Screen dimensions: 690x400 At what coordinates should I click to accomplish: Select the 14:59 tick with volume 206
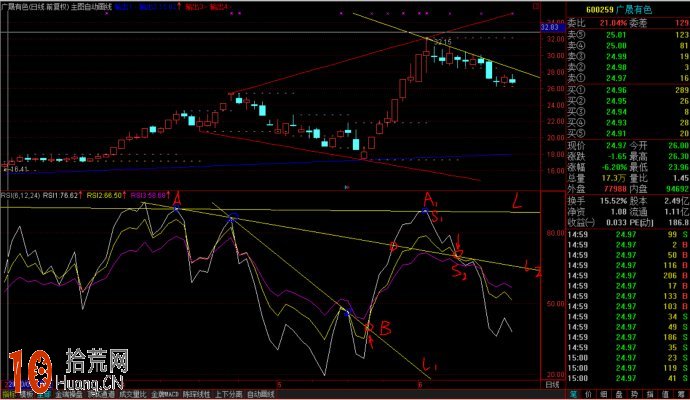[x=628, y=275]
